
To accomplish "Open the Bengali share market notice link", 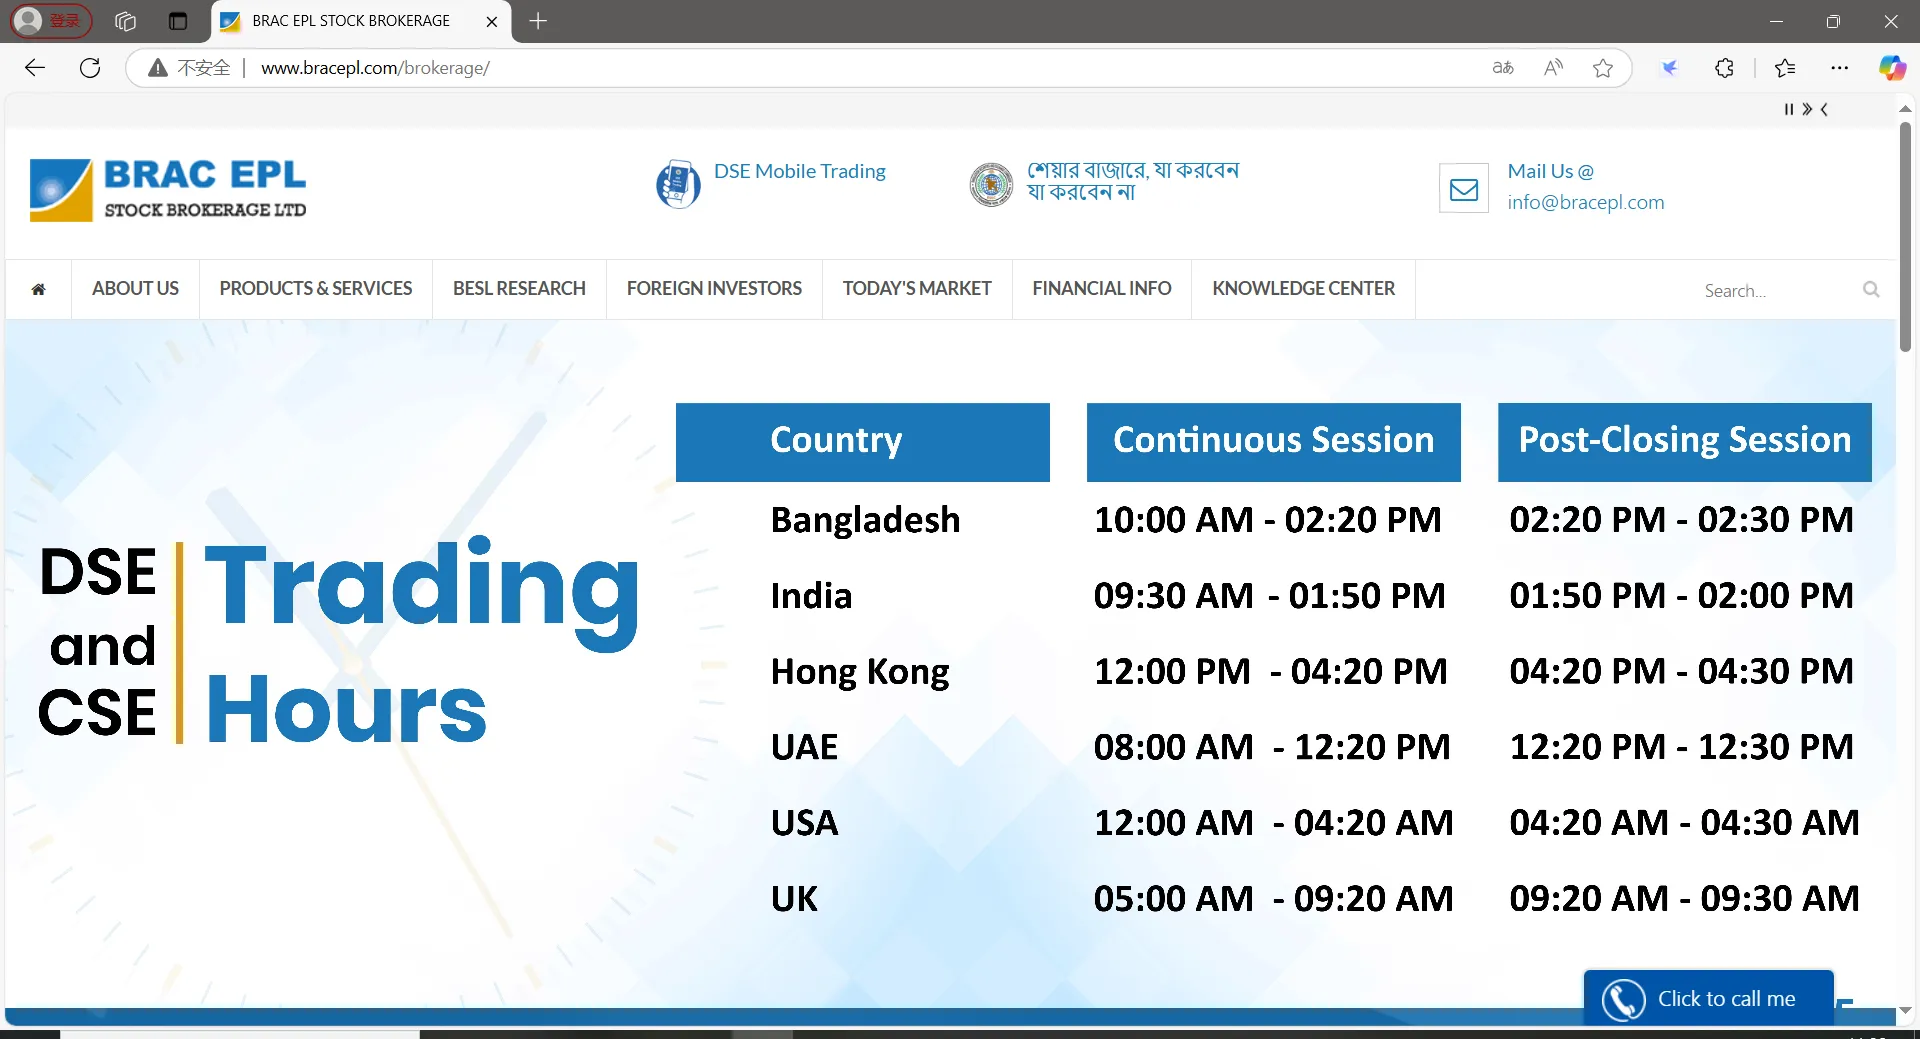I will pos(1132,181).
